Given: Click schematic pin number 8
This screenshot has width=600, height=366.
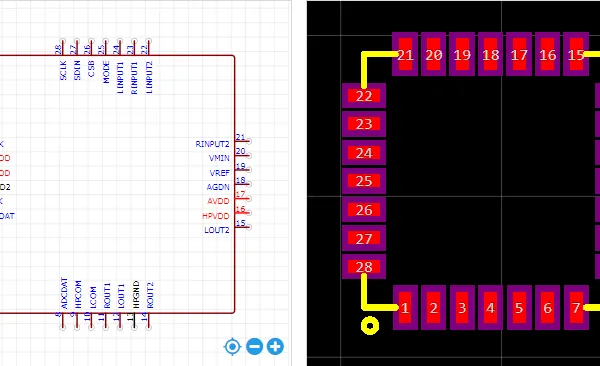Looking at the screenshot, I should 58,314.
